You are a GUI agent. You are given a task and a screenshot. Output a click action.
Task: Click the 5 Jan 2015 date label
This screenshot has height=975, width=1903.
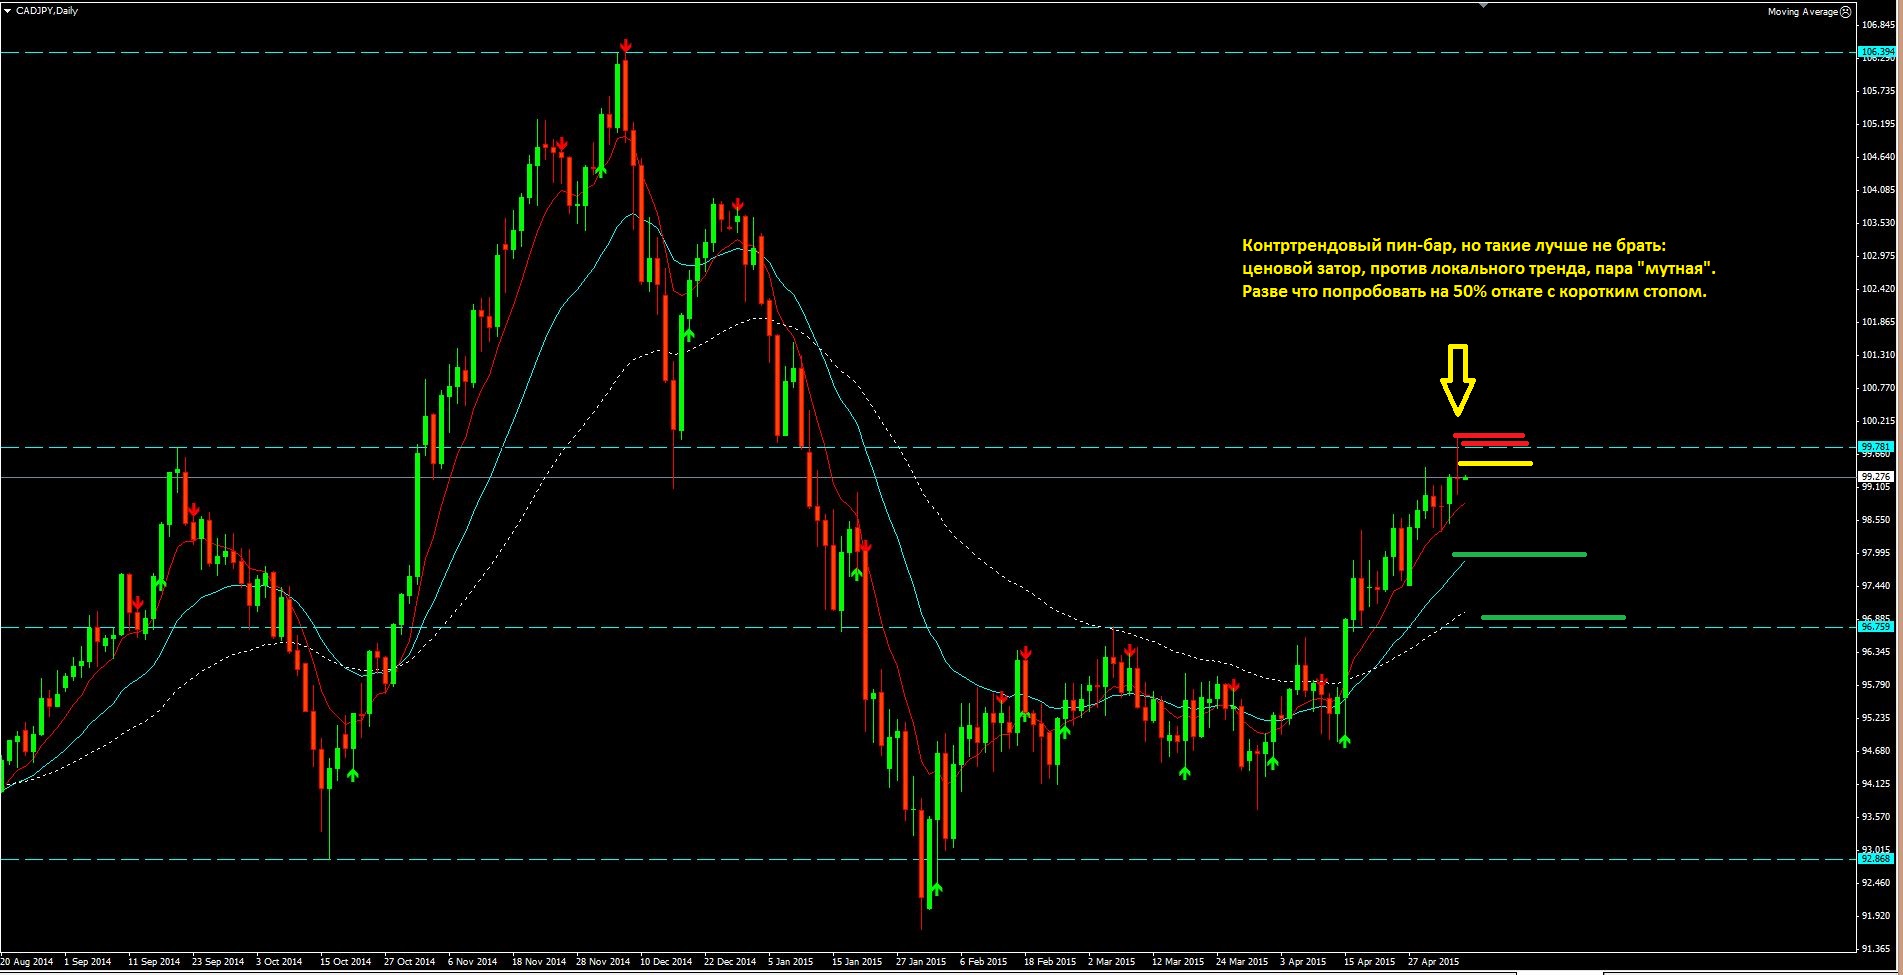pyautogui.click(x=790, y=962)
